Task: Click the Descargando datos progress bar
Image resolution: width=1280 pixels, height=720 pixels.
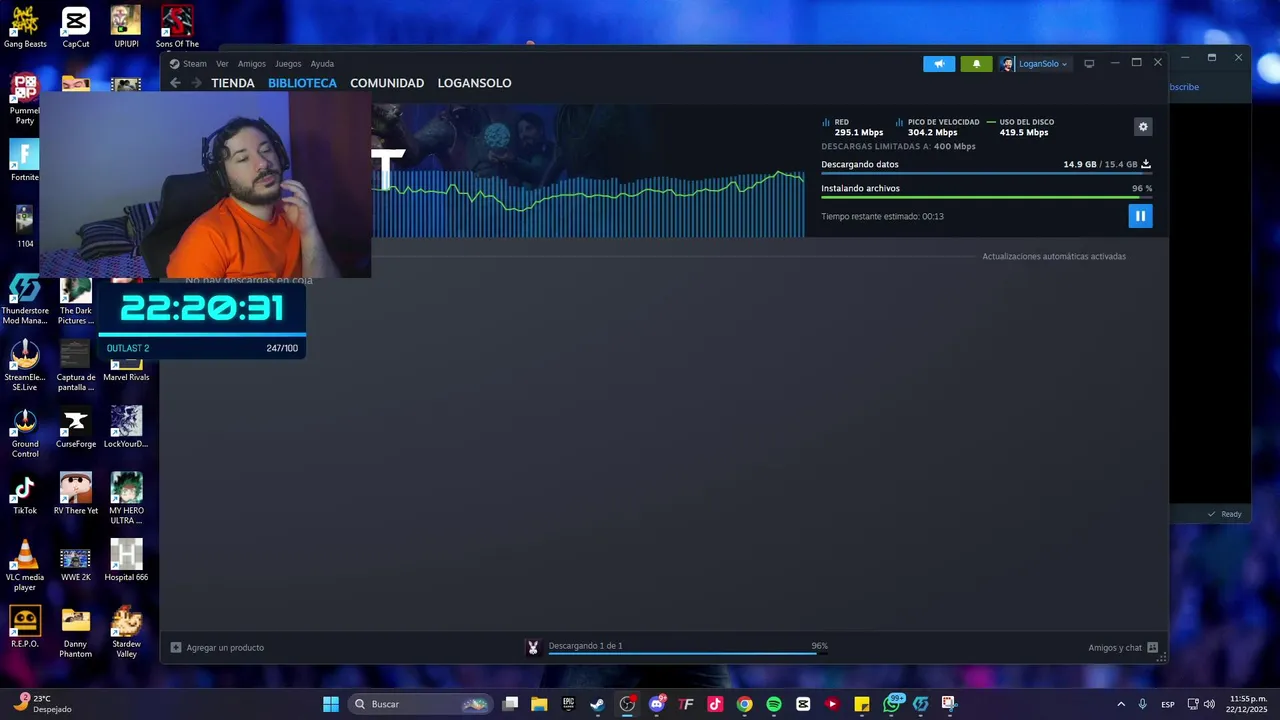Action: tap(986, 173)
